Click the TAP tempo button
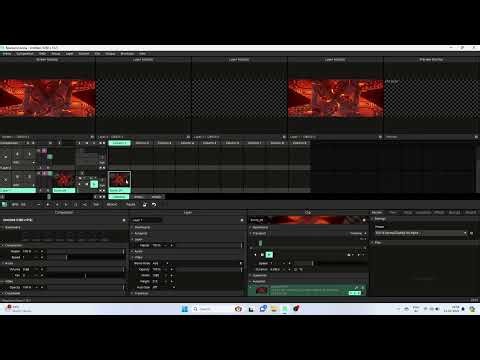The height and width of the screenshot is (360, 480). tap(96, 204)
